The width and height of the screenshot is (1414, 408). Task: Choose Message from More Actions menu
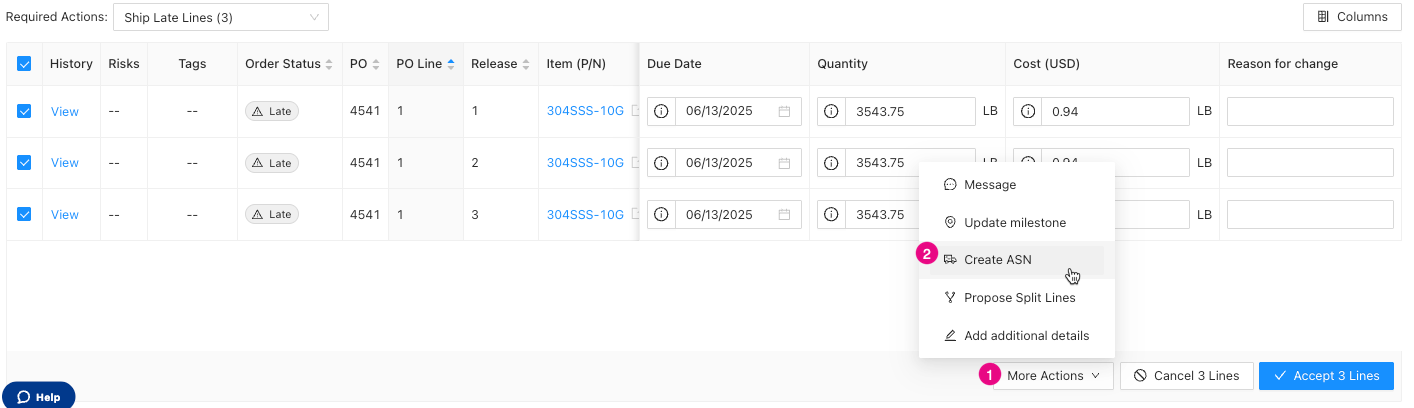[x=1017, y=185]
